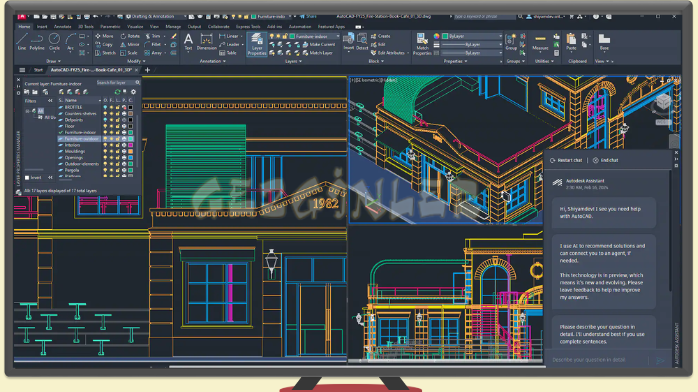698x392 pixels.
Task: Select the Scale tool
Action: pyautogui.click(x=129, y=53)
